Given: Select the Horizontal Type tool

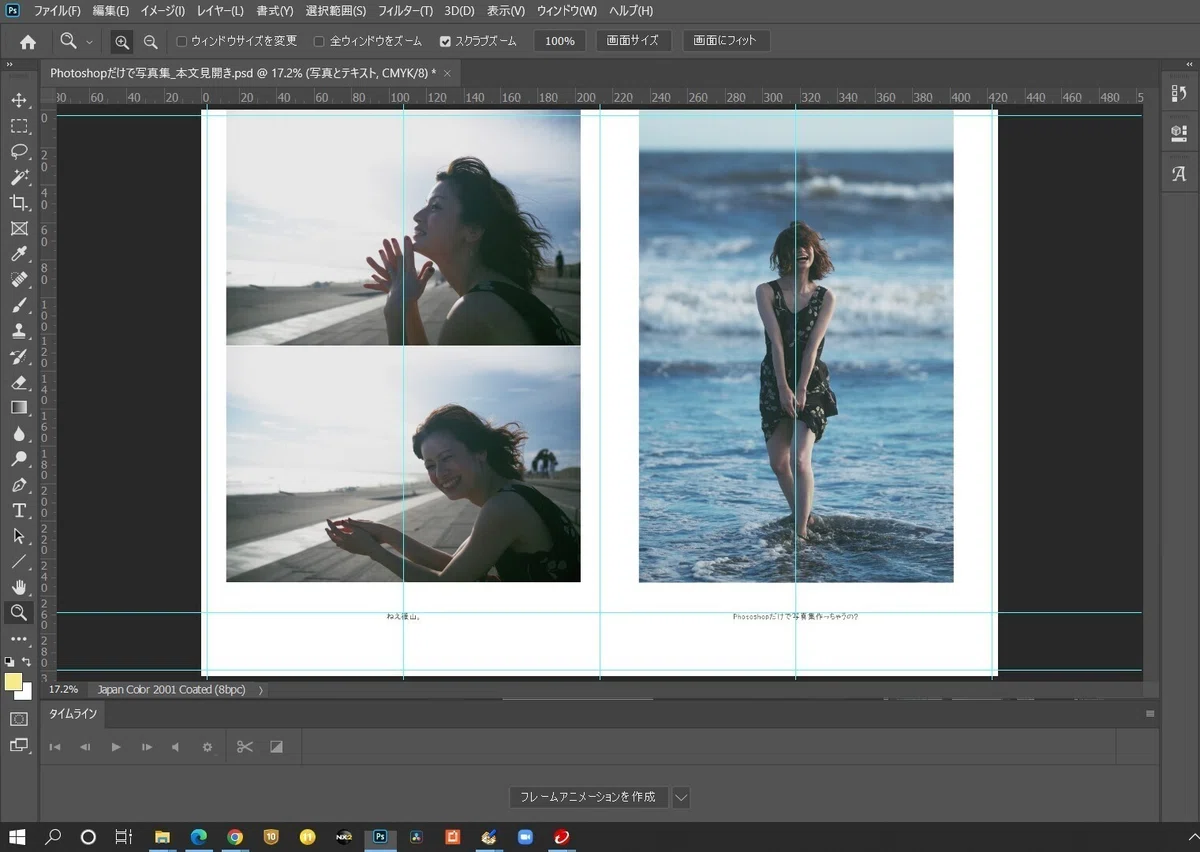Looking at the screenshot, I should tap(19, 511).
